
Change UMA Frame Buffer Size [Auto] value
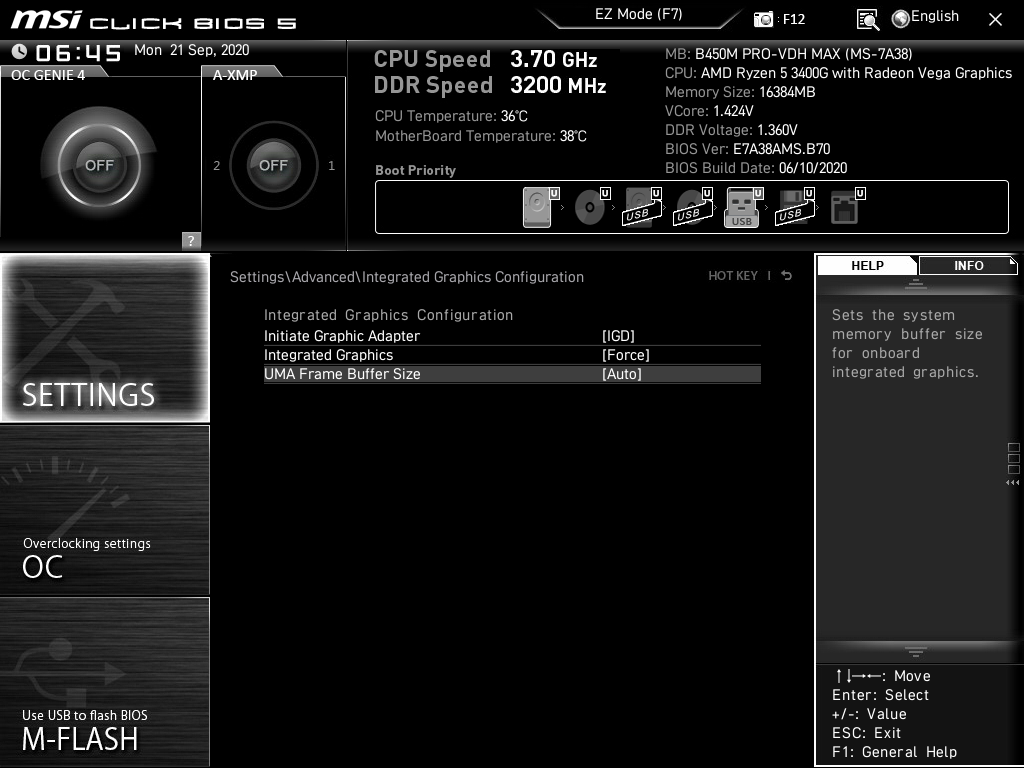pyautogui.click(x=622, y=374)
